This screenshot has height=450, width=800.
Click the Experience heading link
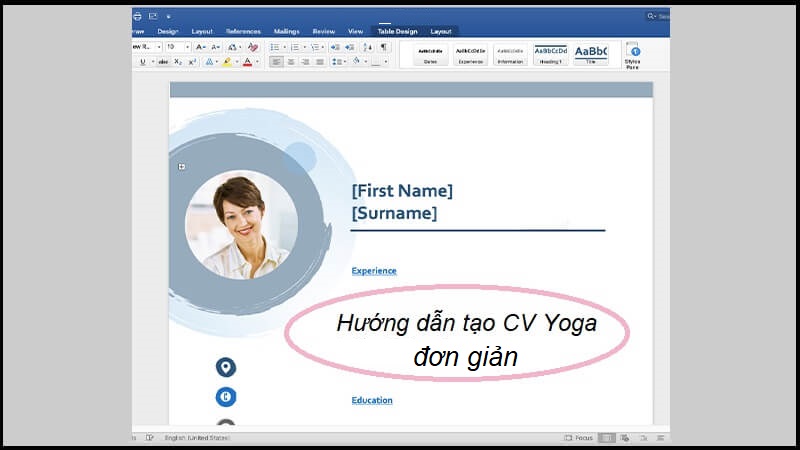374,271
